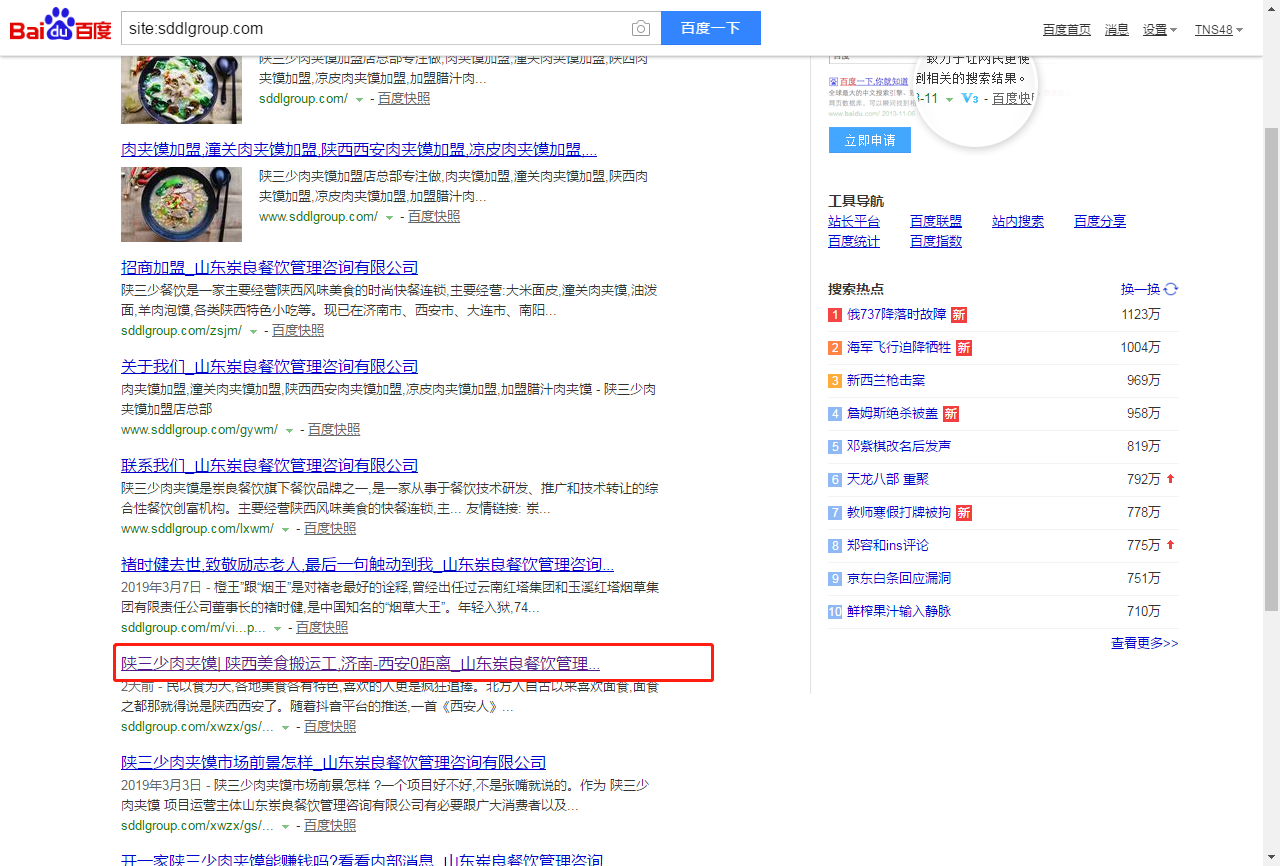Open hot search 邓紫棋改名后发声
The width and height of the screenshot is (1280, 866).
(x=899, y=446)
